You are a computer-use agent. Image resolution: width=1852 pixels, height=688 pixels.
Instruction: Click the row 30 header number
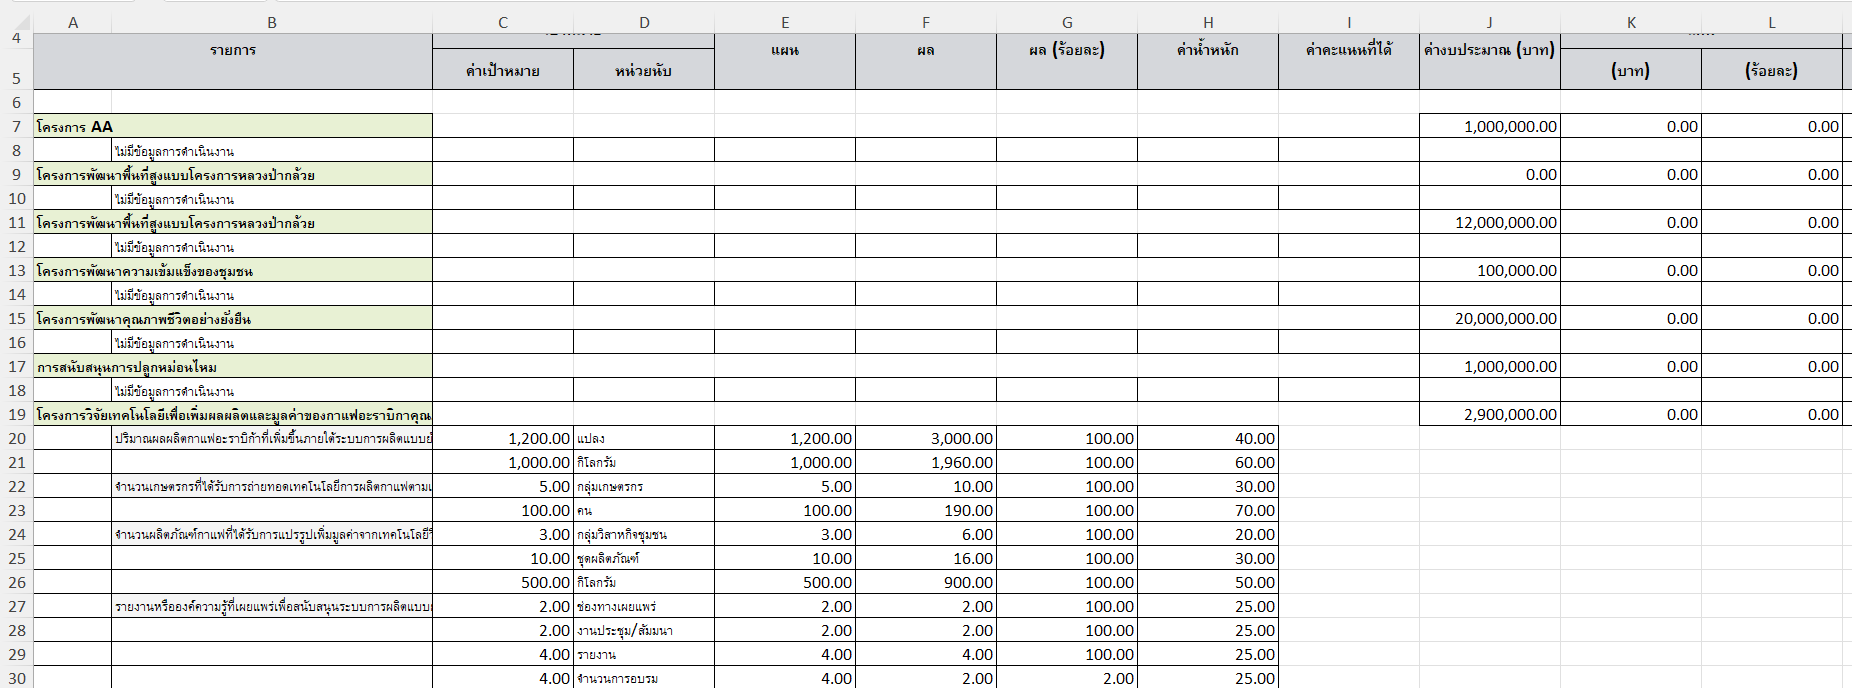click(x=16, y=678)
